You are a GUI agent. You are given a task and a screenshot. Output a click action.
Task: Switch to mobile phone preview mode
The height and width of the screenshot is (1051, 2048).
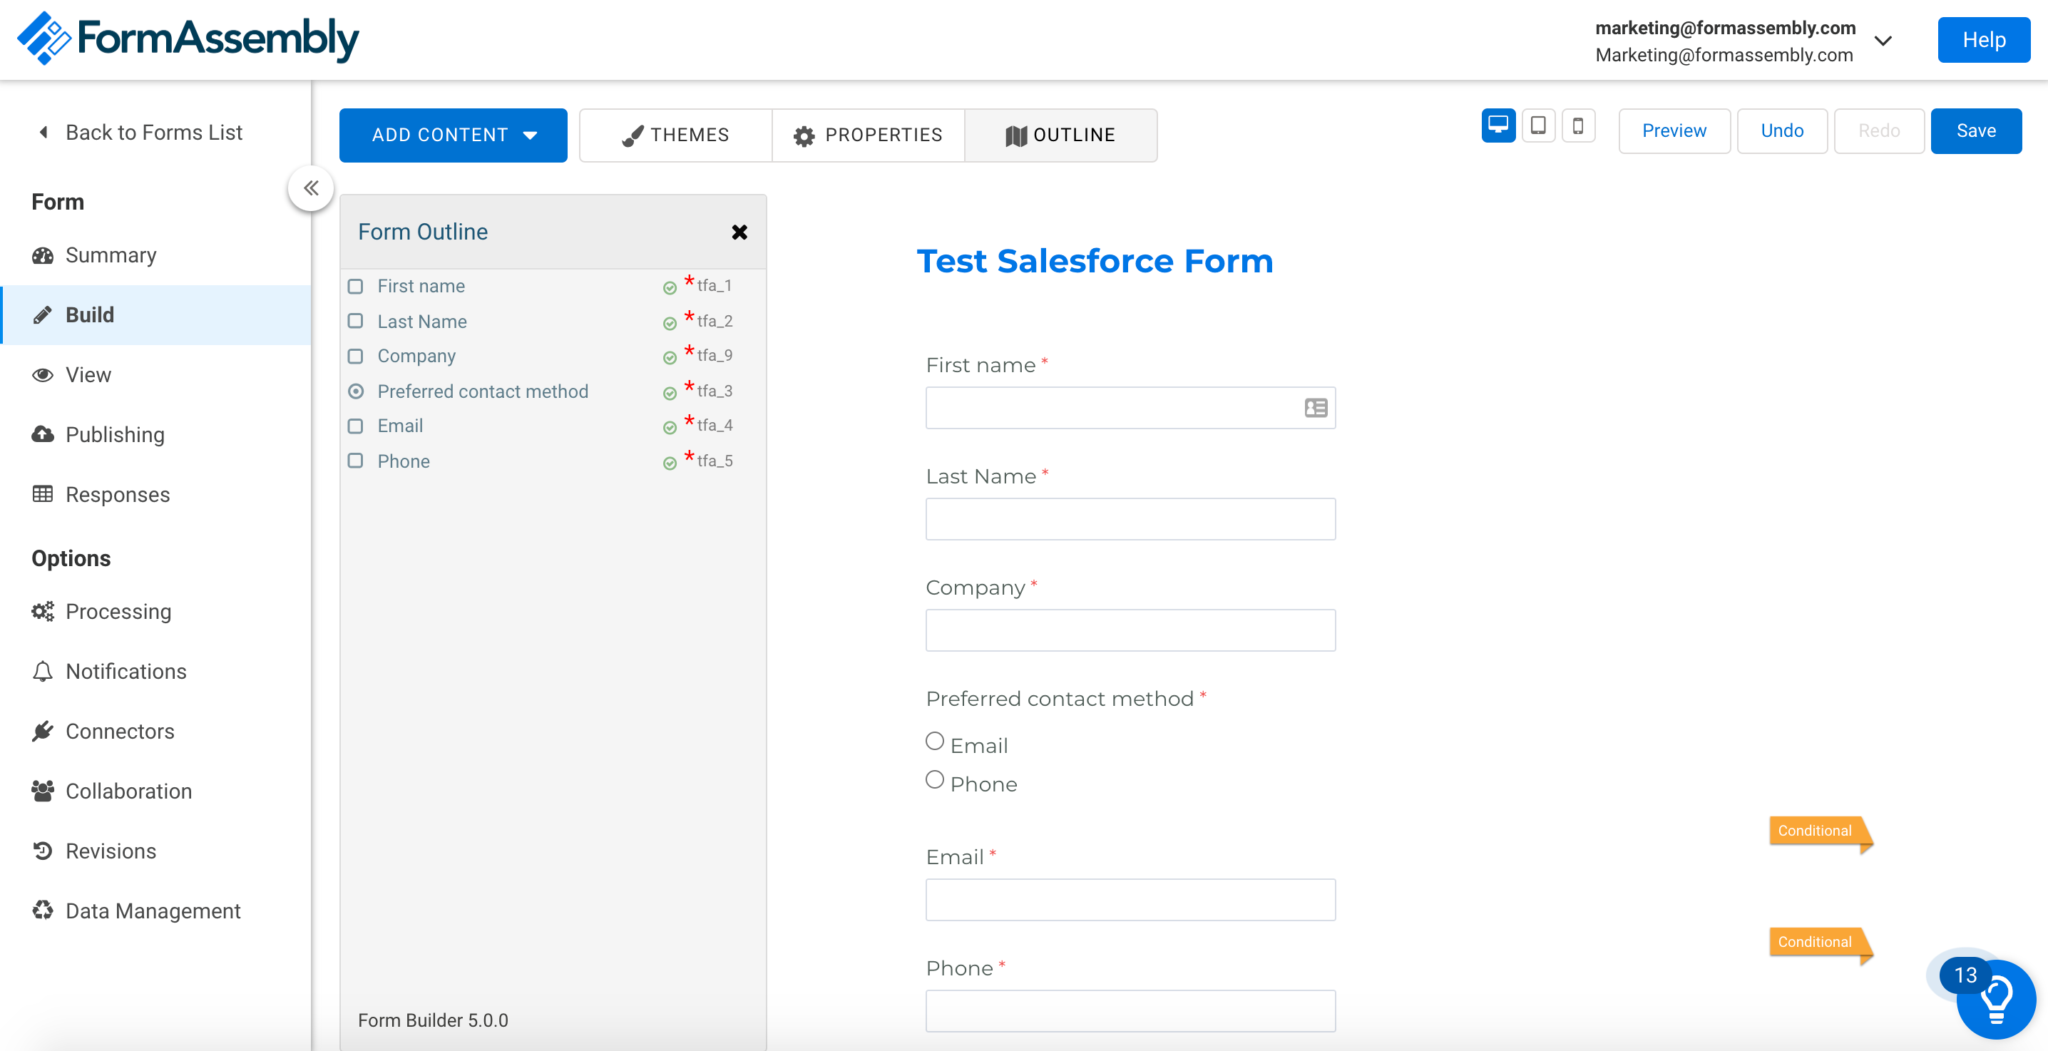click(1578, 125)
